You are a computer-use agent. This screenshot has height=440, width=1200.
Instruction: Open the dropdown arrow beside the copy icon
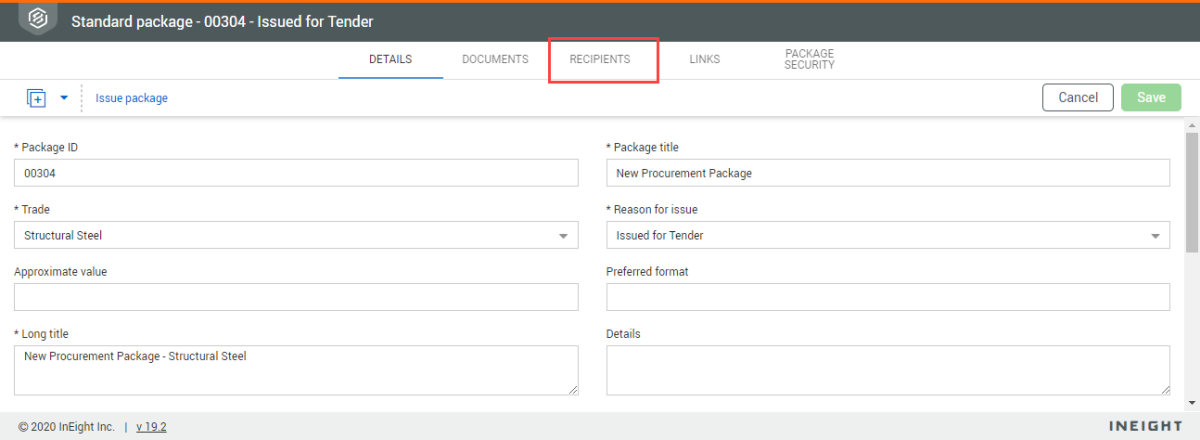[64, 98]
